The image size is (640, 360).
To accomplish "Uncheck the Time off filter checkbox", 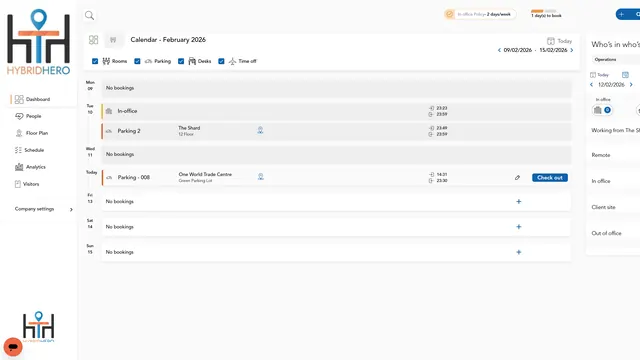I will coord(221,61).
